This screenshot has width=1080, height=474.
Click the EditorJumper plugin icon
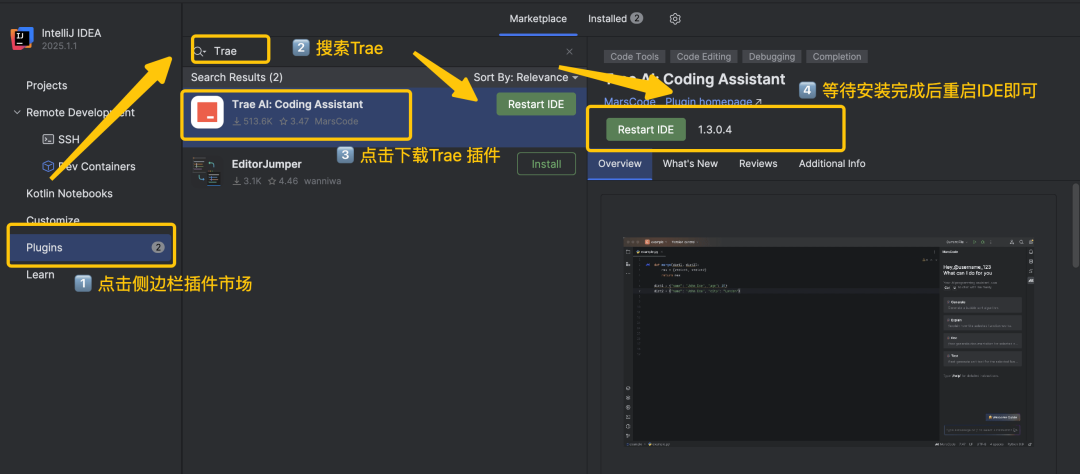pos(208,172)
